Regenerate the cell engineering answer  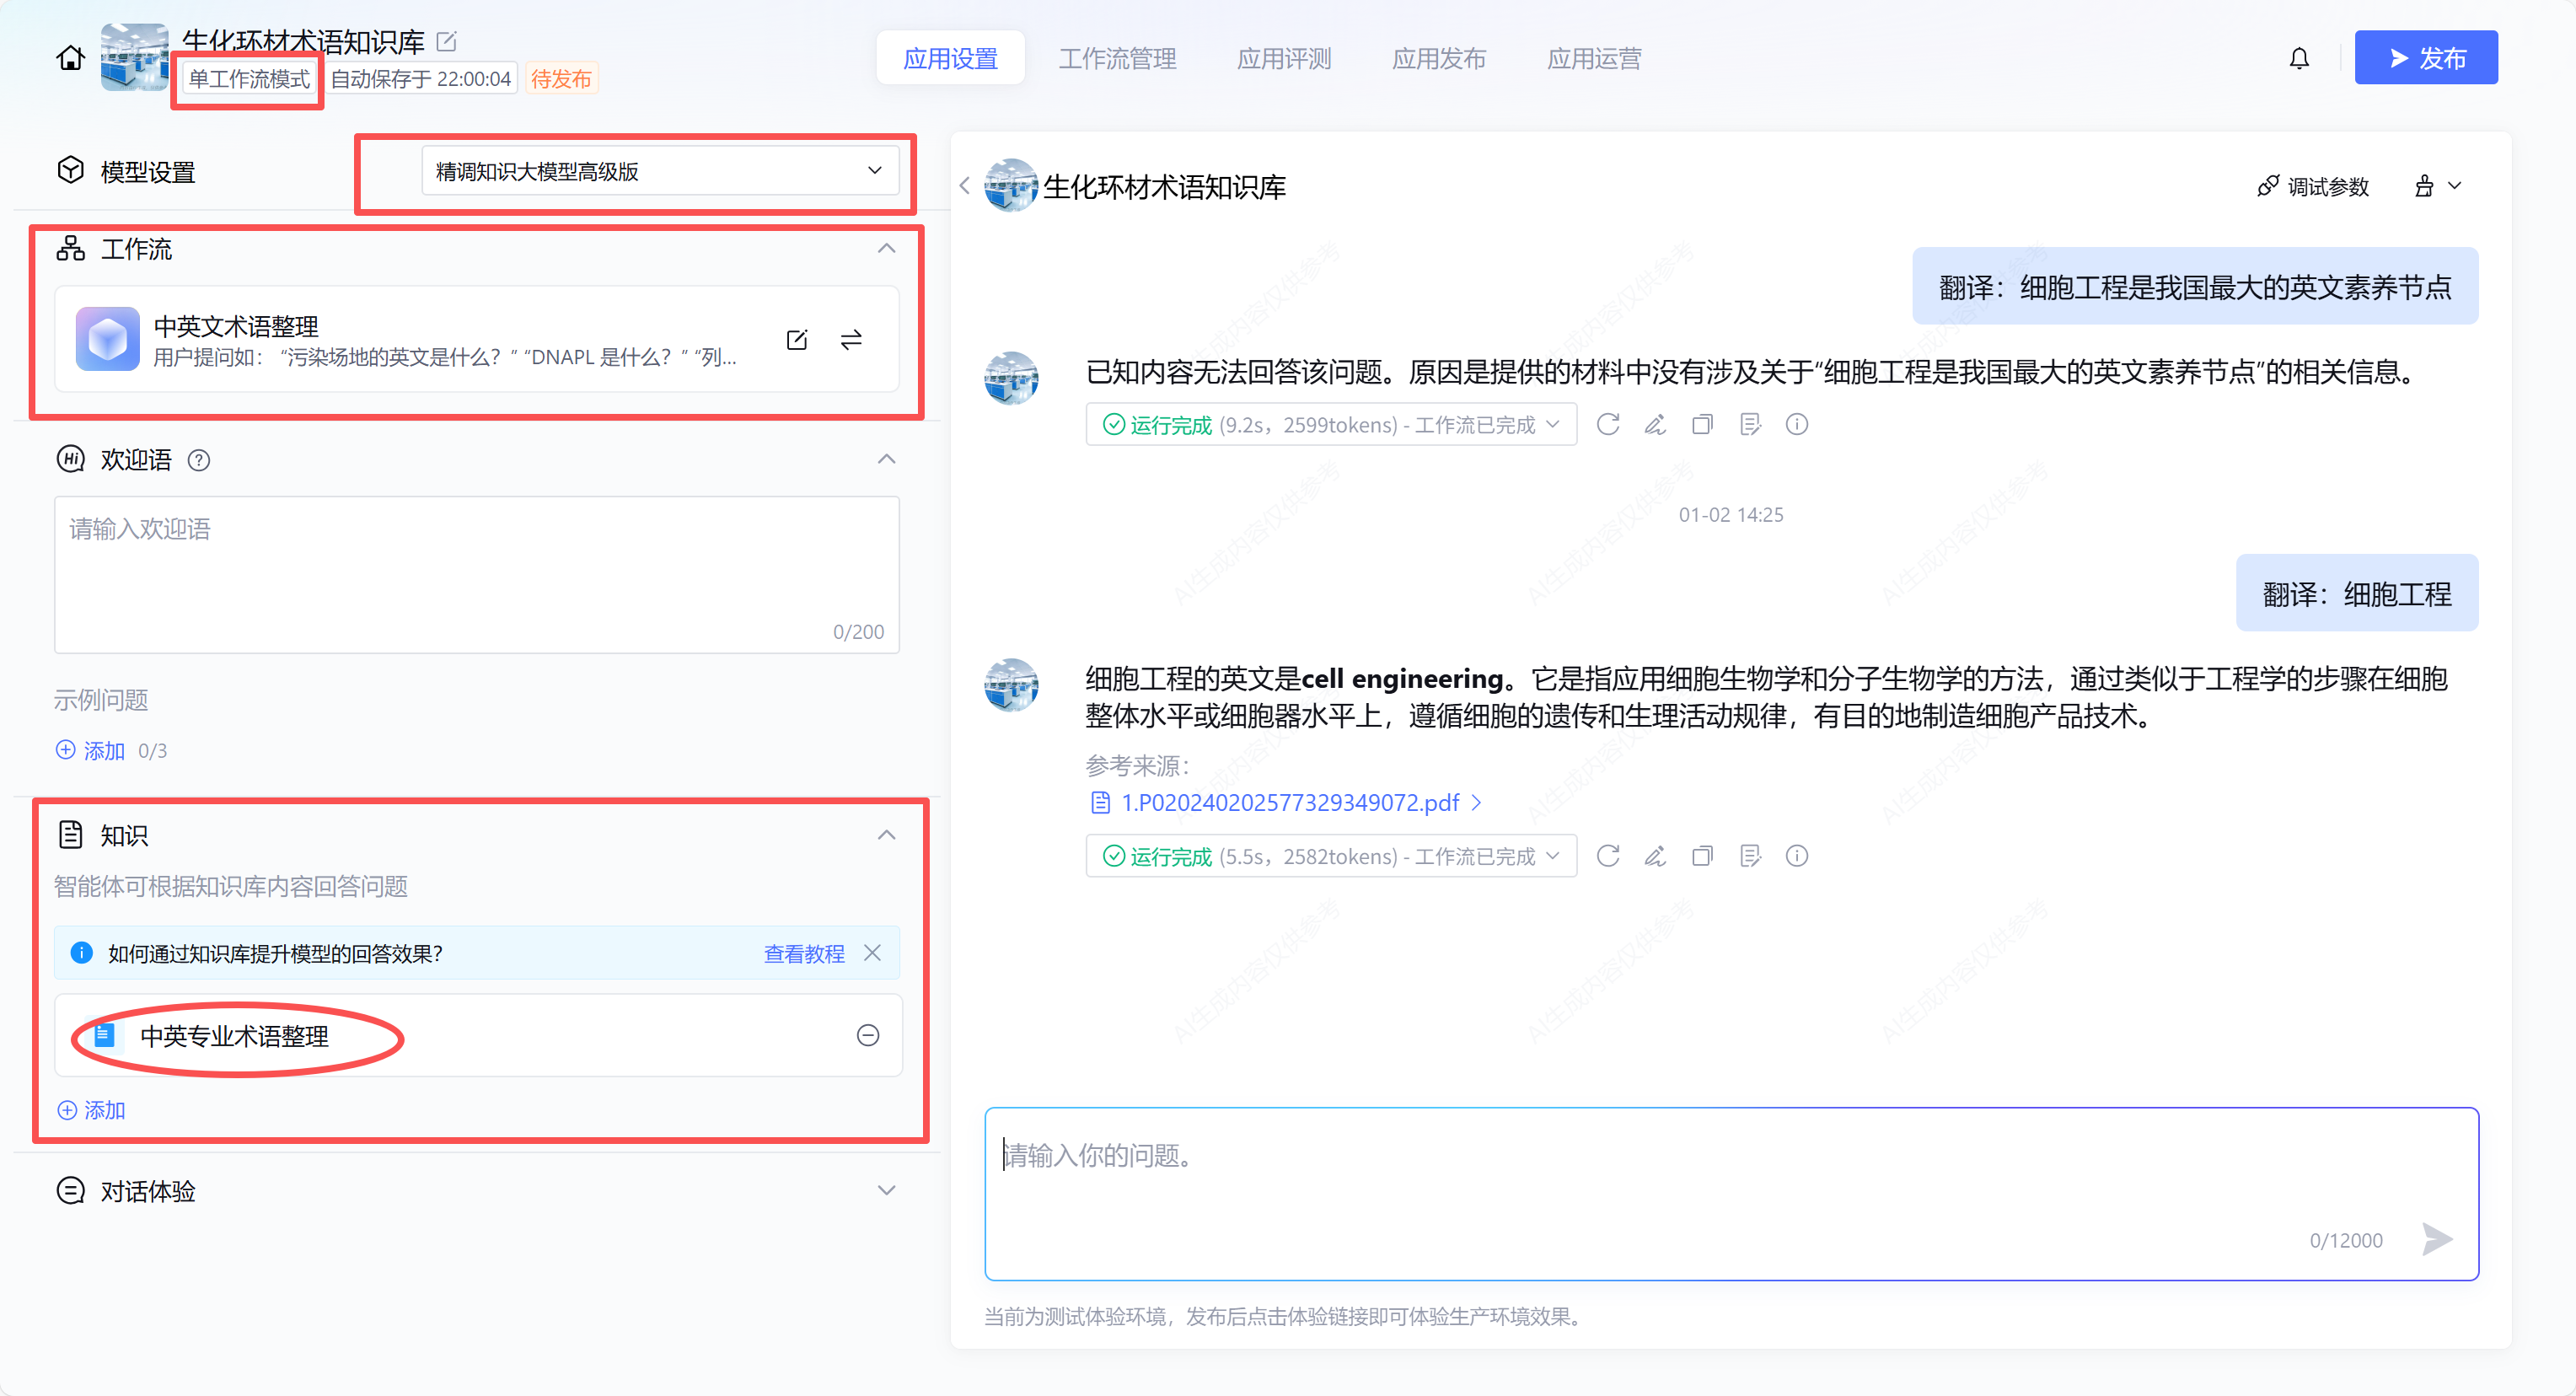[1607, 856]
